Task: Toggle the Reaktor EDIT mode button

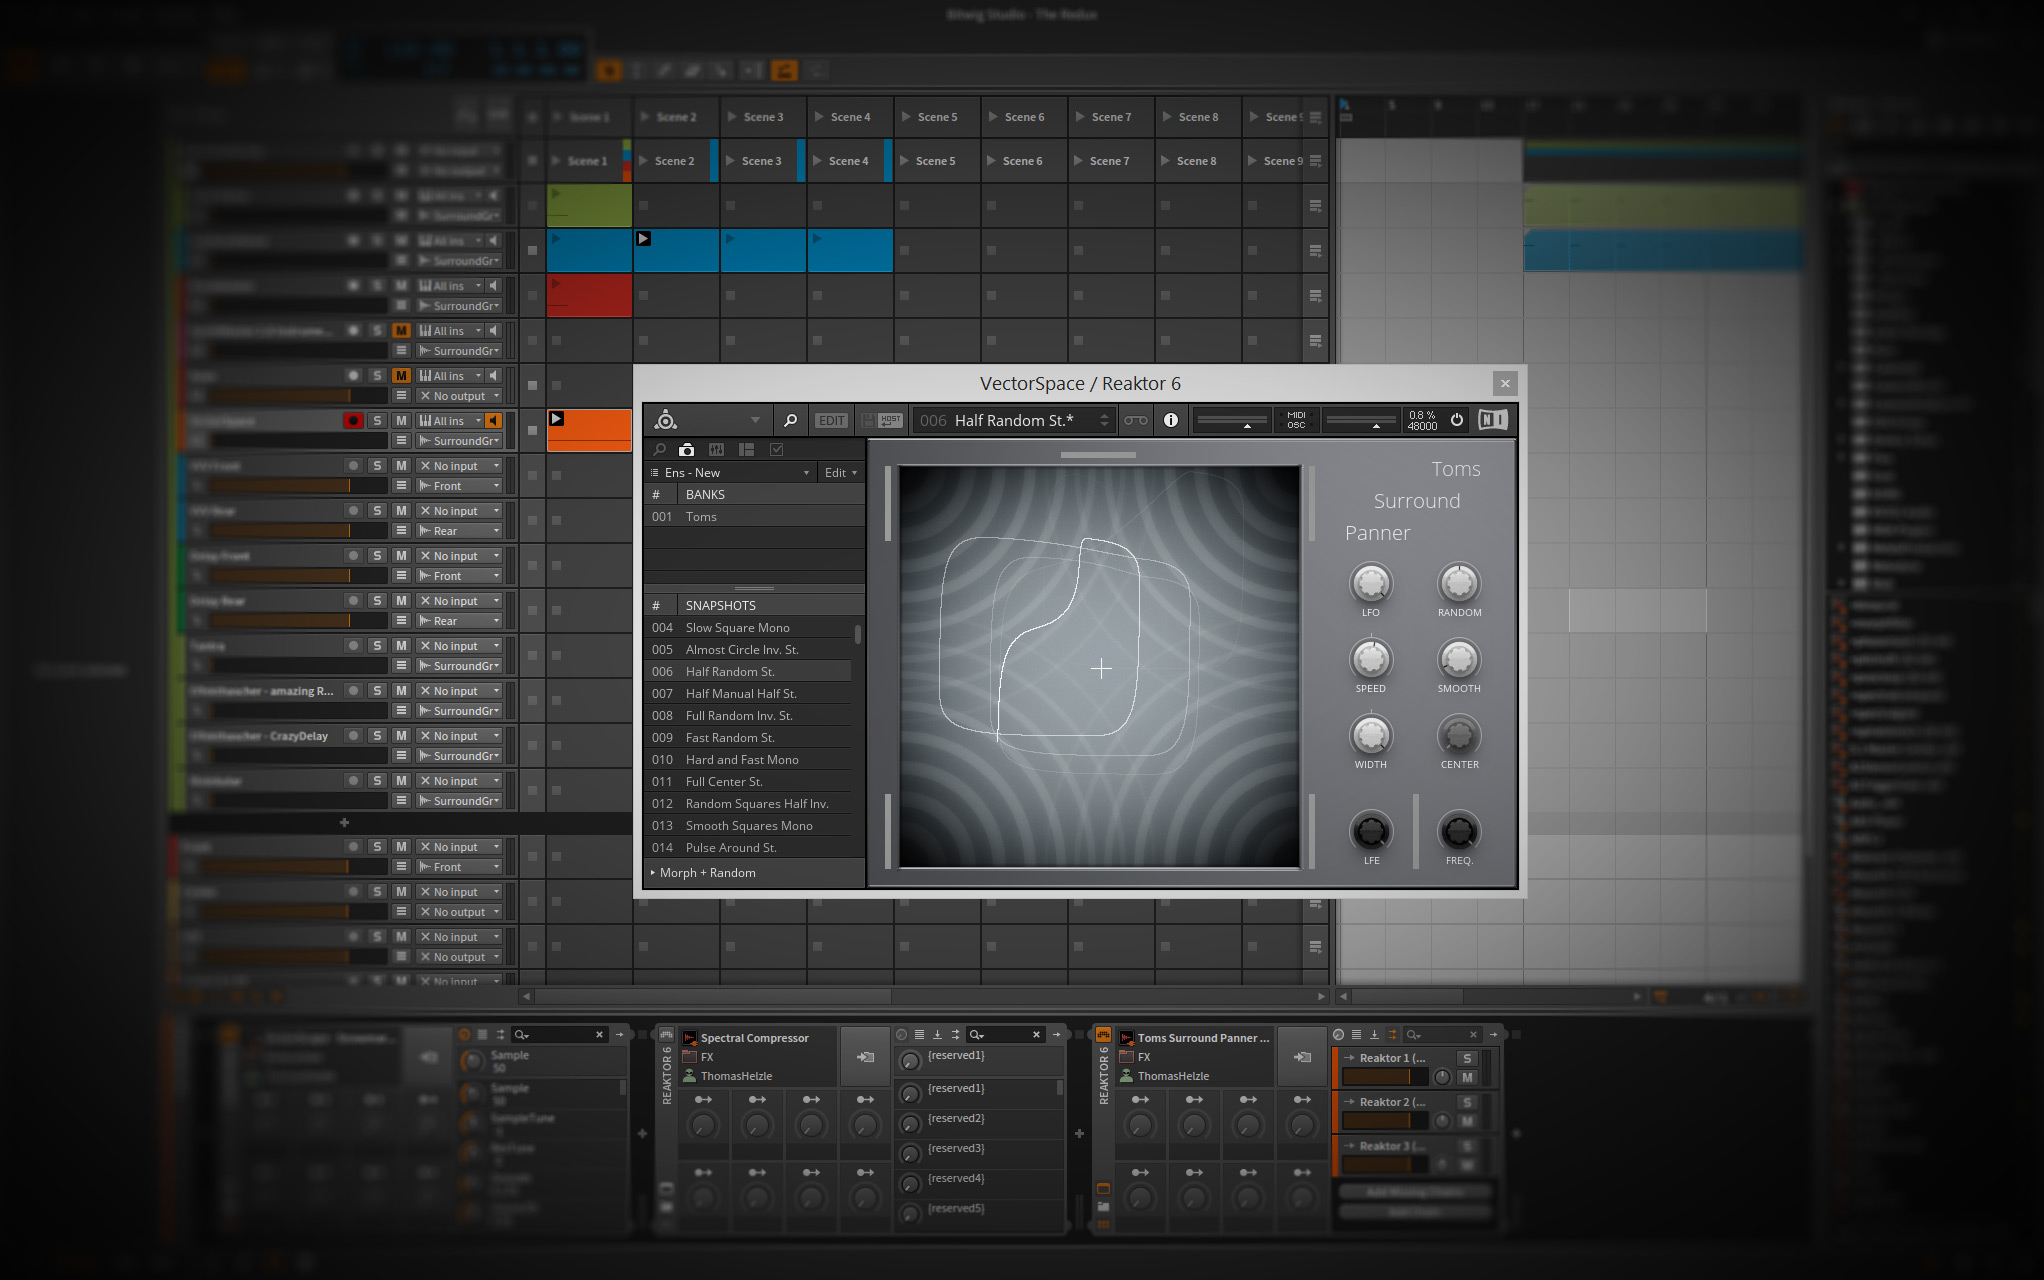Action: 831,421
